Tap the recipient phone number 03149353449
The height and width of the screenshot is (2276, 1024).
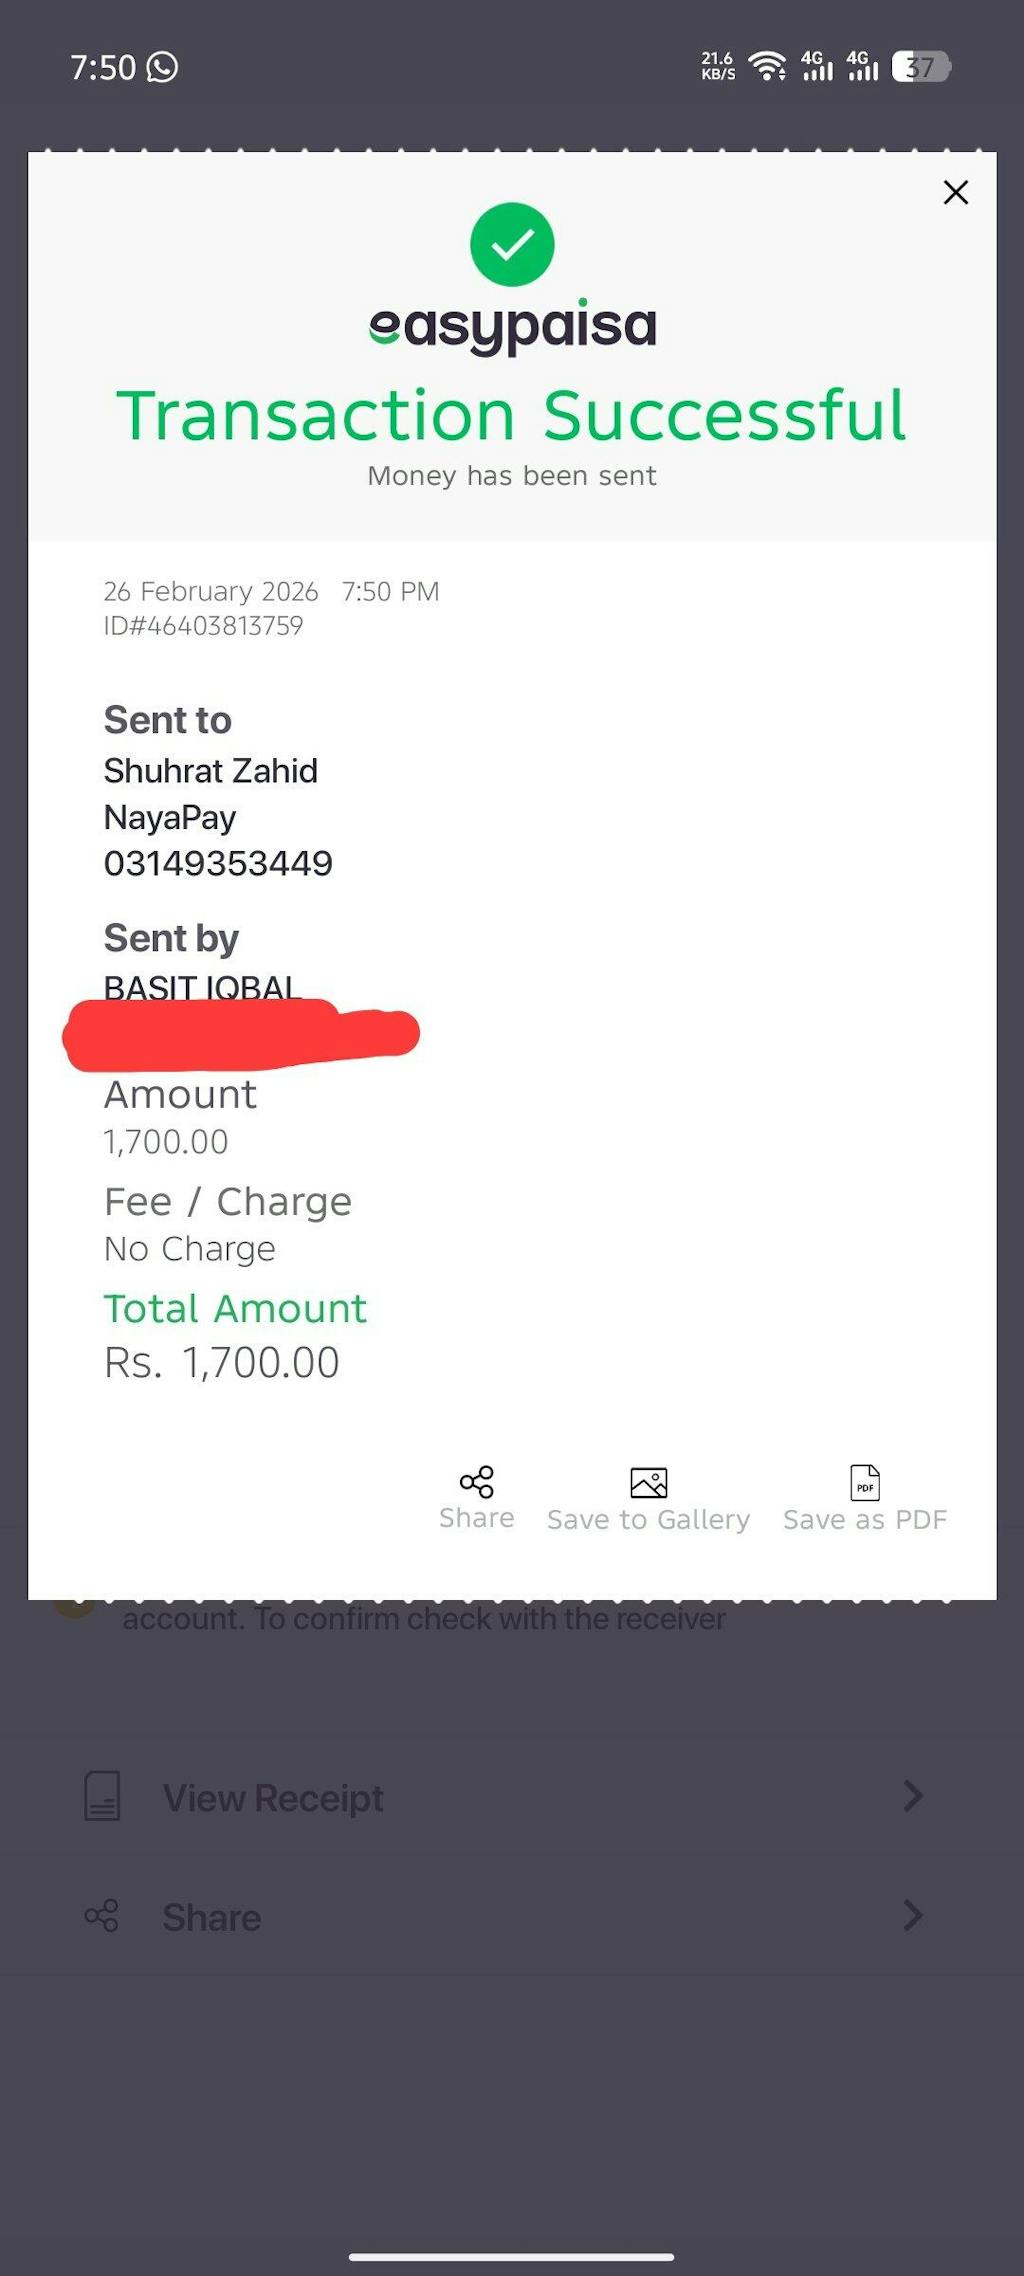coord(218,863)
